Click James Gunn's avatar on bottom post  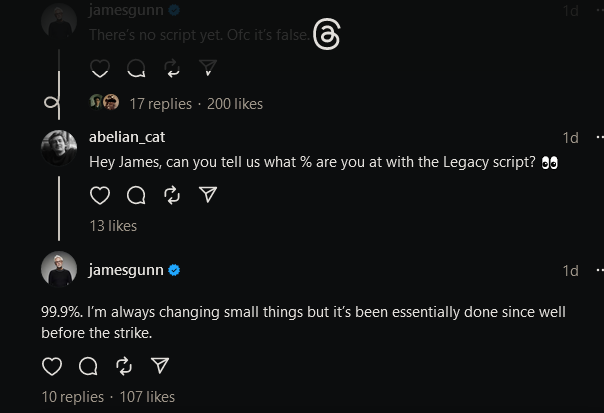[x=59, y=270]
